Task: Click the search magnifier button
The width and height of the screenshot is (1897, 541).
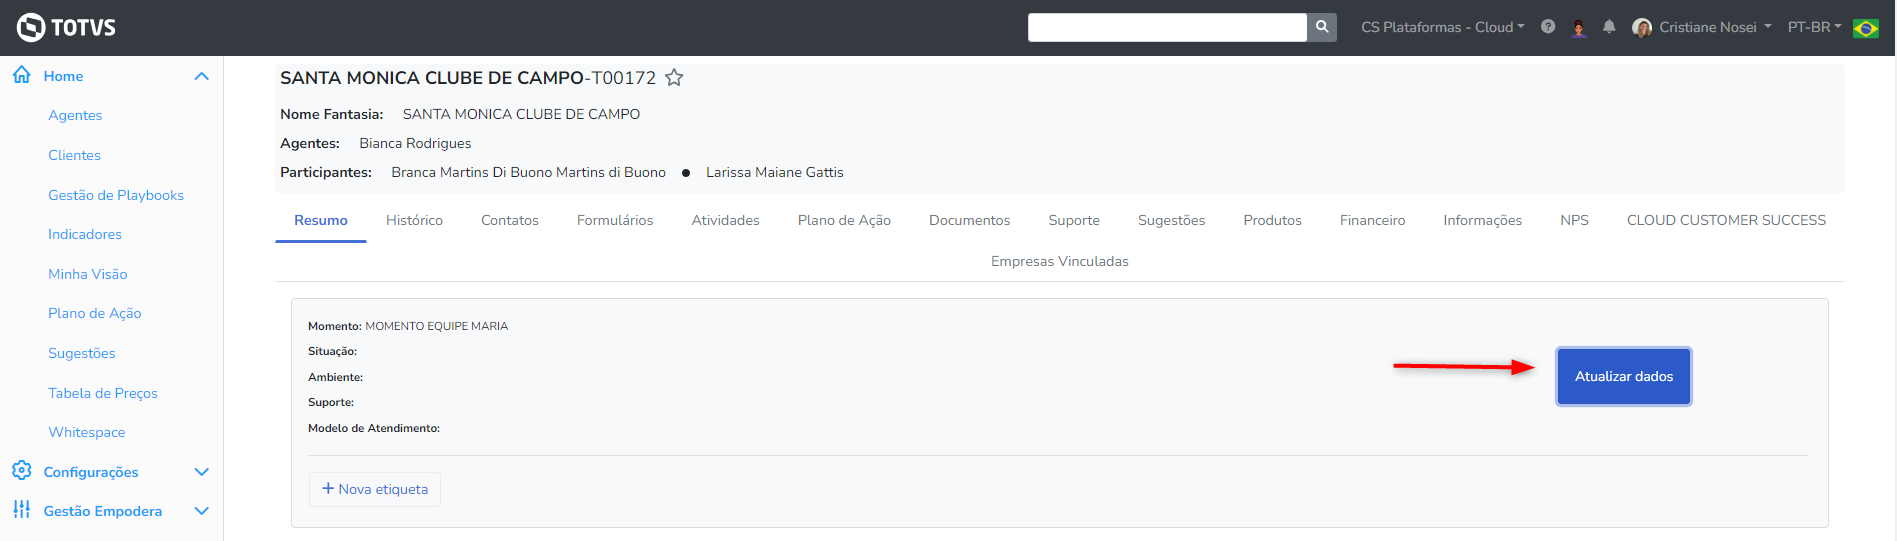Action: [x=1322, y=27]
